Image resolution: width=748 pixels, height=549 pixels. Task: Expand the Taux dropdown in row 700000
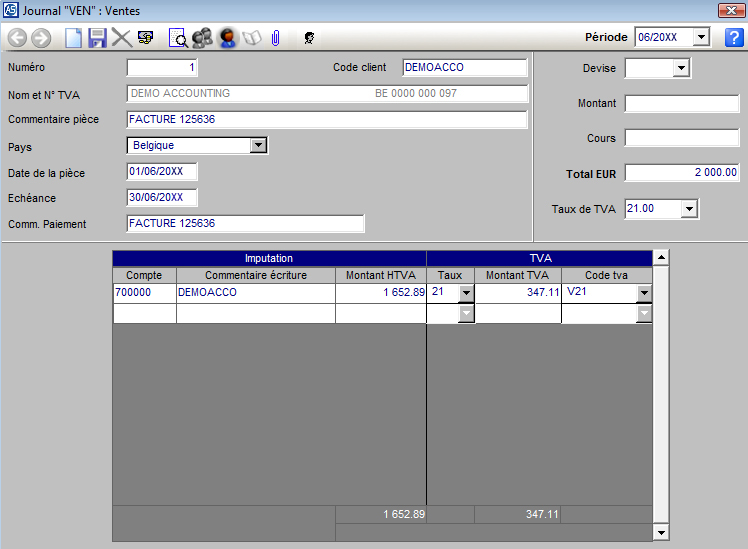pyautogui.click(x=466, y=293)
